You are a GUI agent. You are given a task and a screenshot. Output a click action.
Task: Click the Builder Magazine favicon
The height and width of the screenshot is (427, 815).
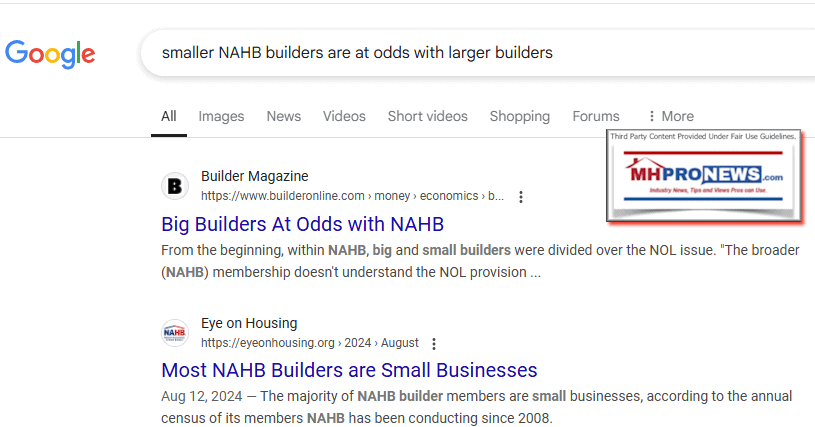pyautogui.click(x=175, y=186)
